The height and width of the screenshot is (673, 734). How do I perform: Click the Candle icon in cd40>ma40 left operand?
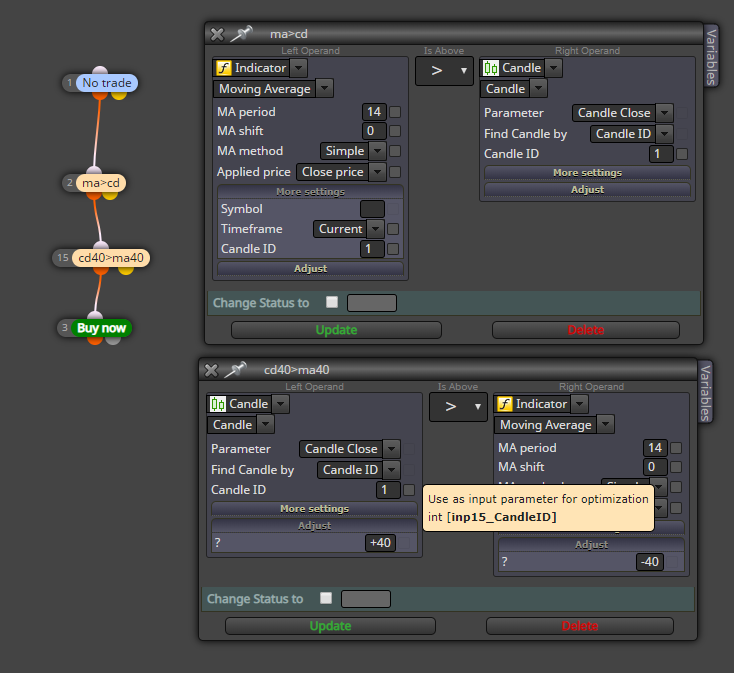(x=218, y=404)
